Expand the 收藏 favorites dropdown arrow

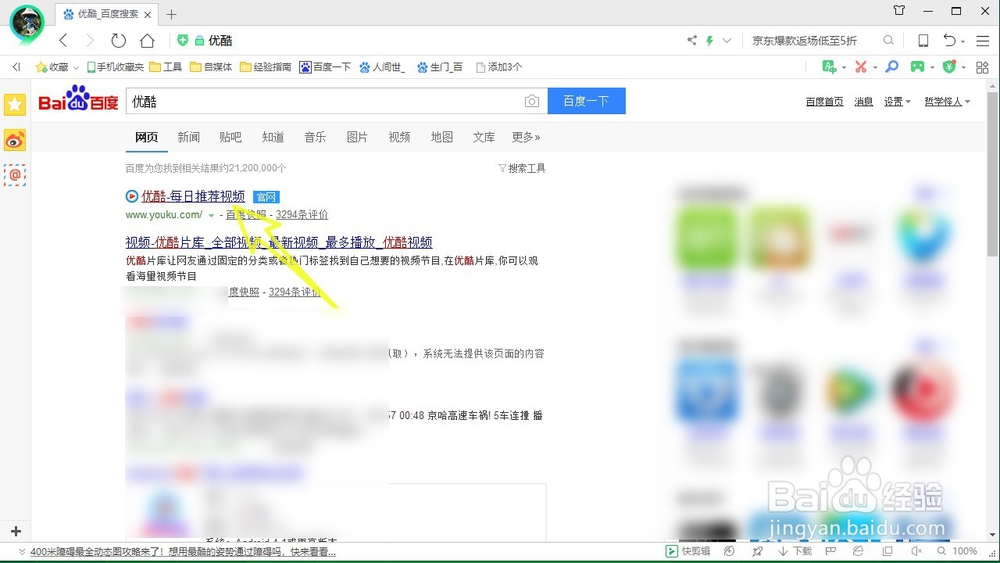pos(75,68)
